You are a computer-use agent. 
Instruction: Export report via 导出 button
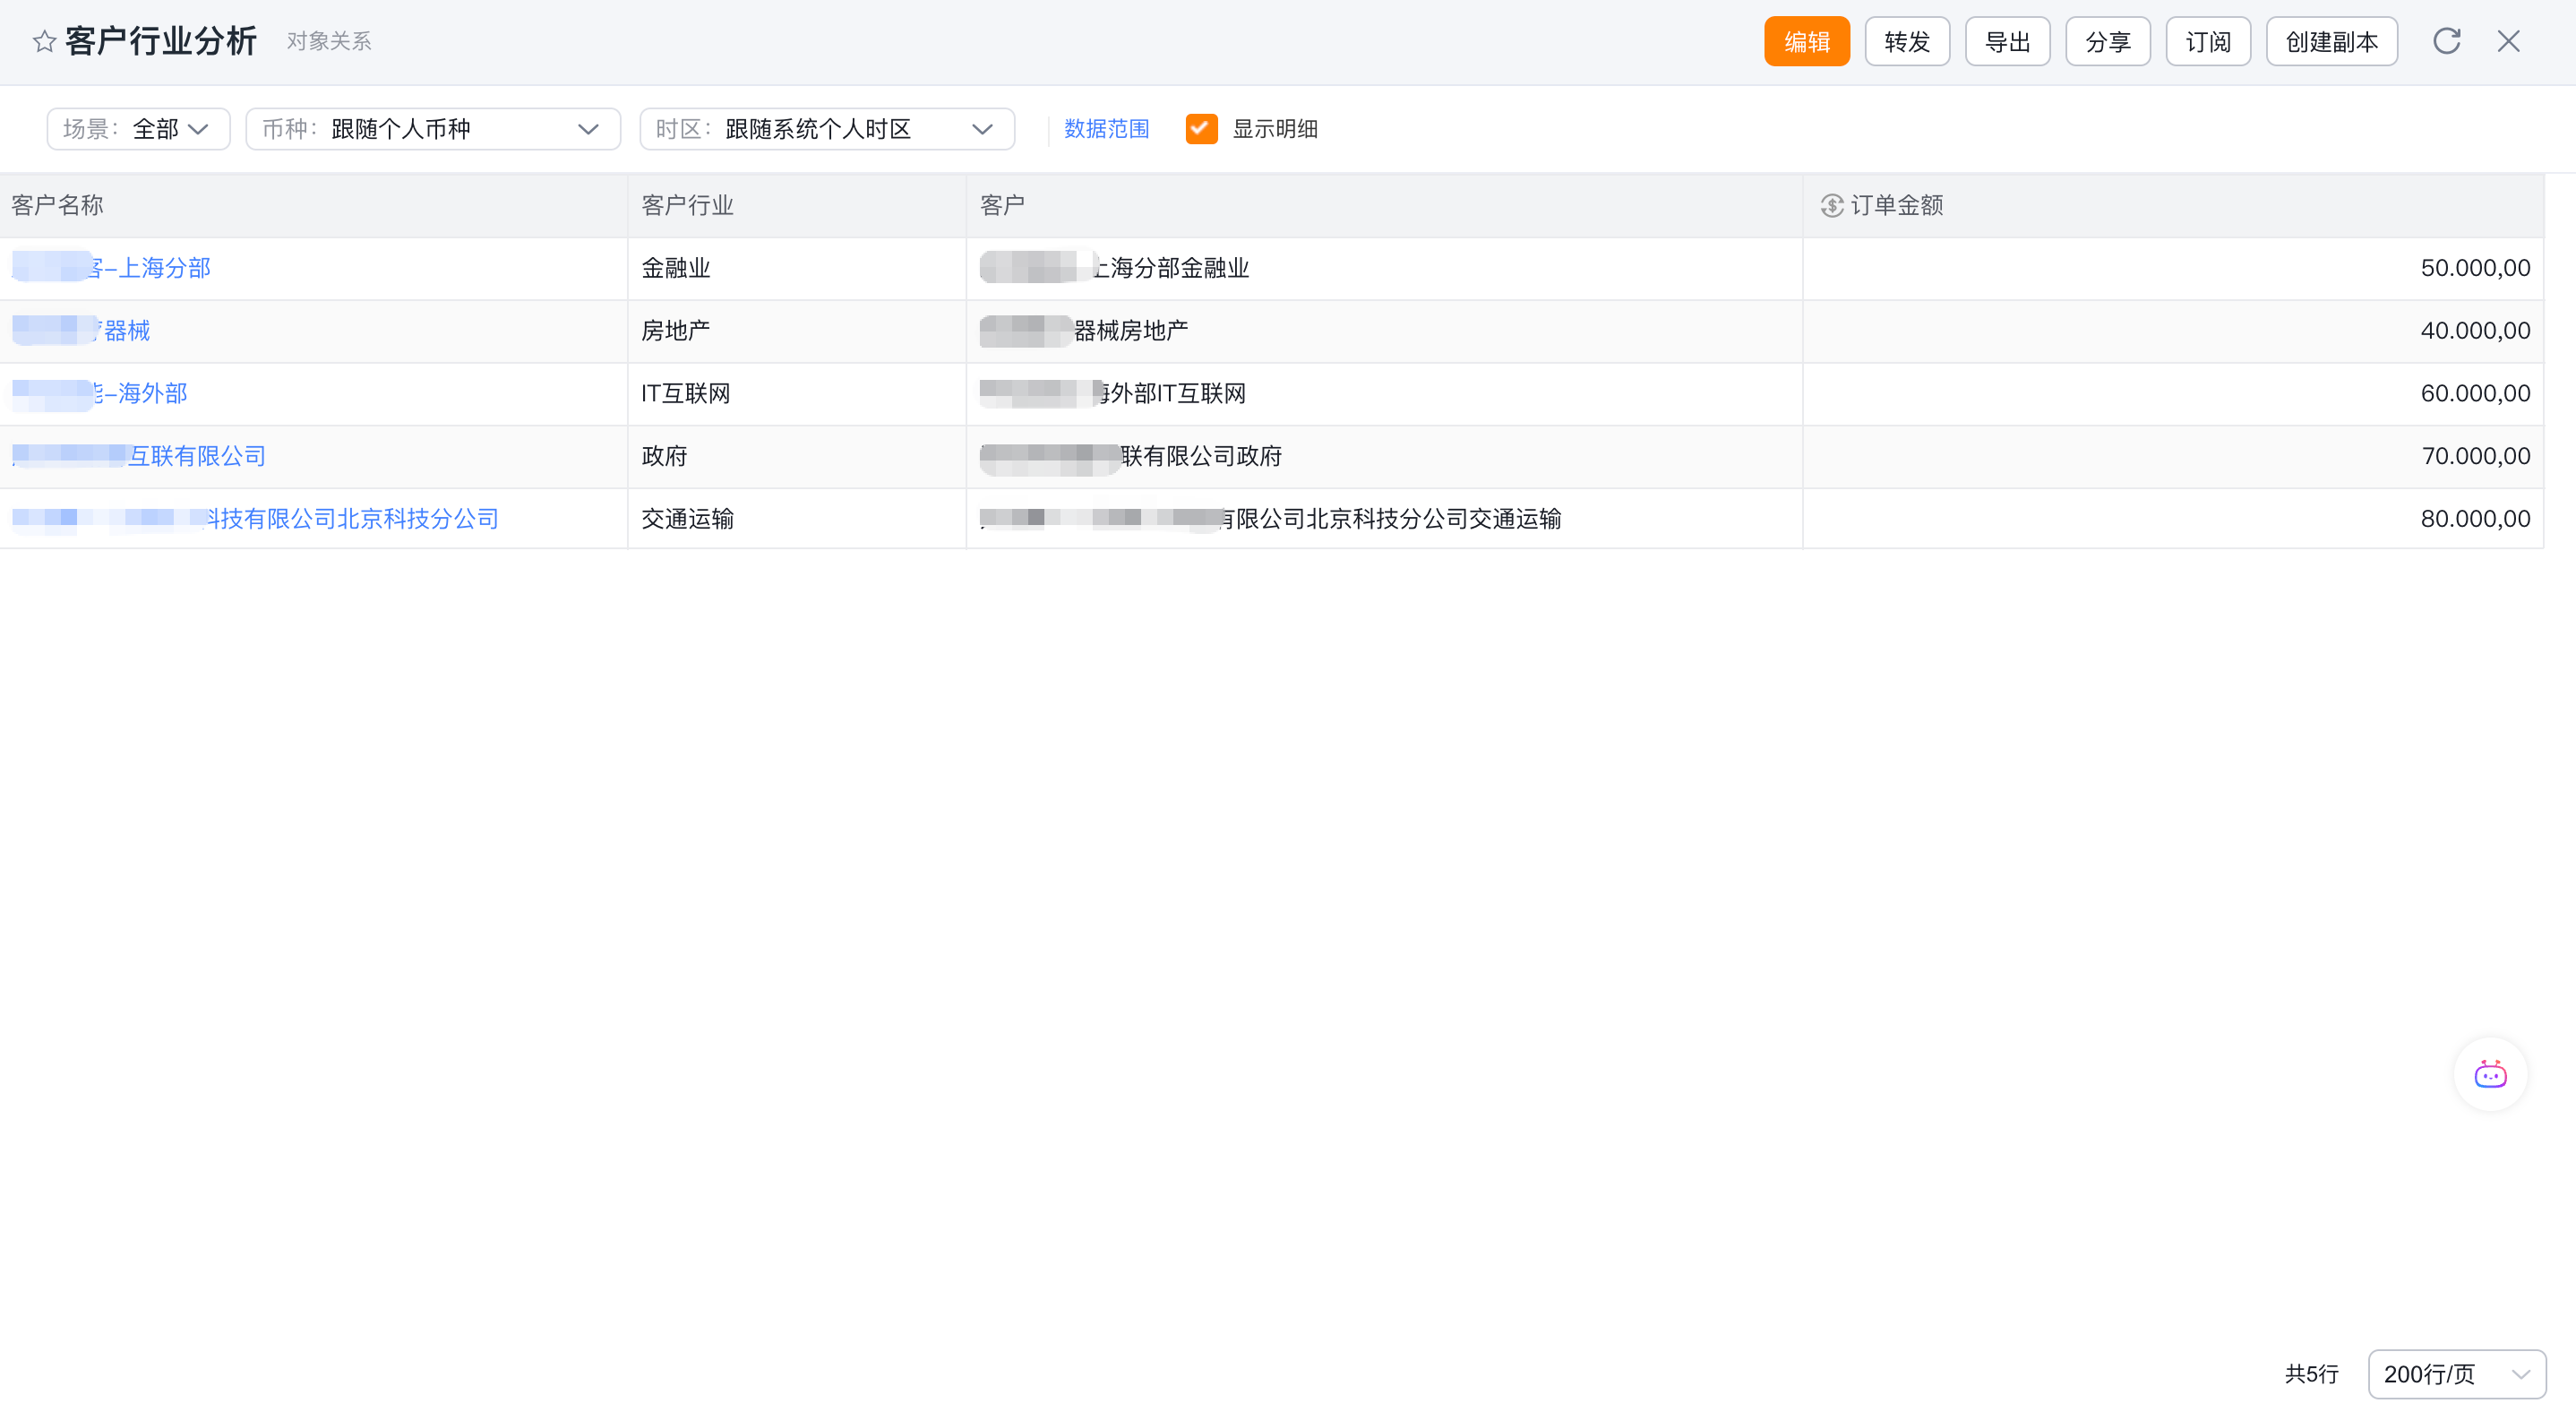(x=2007, y=41)
